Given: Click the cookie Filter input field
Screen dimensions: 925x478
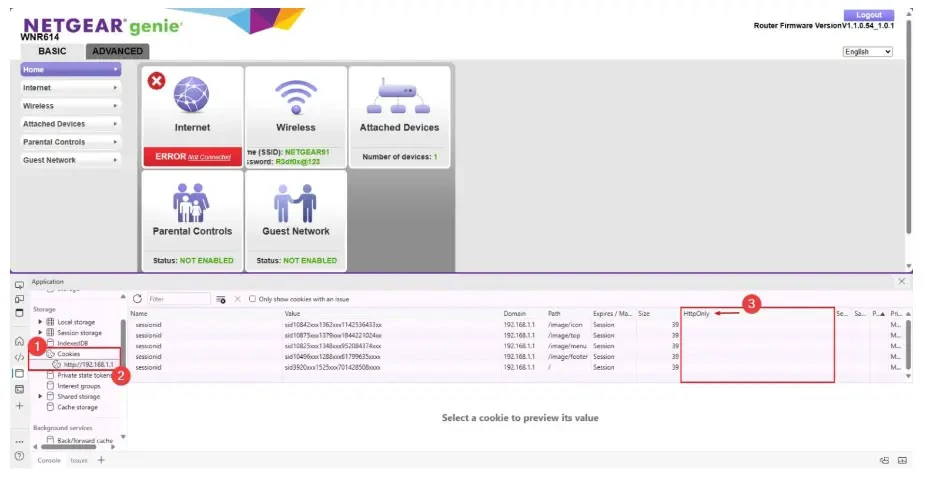Looking at the screenshot, I should coord(176,299).
